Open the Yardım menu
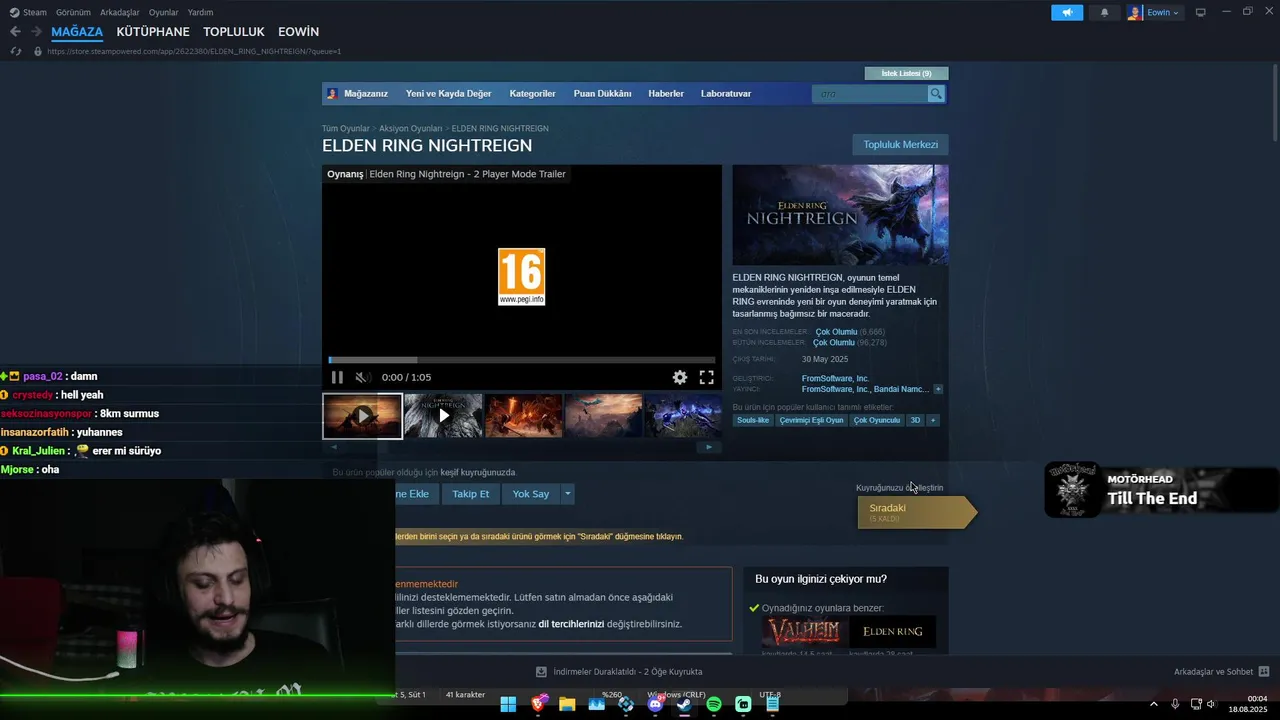 (200, 12)
